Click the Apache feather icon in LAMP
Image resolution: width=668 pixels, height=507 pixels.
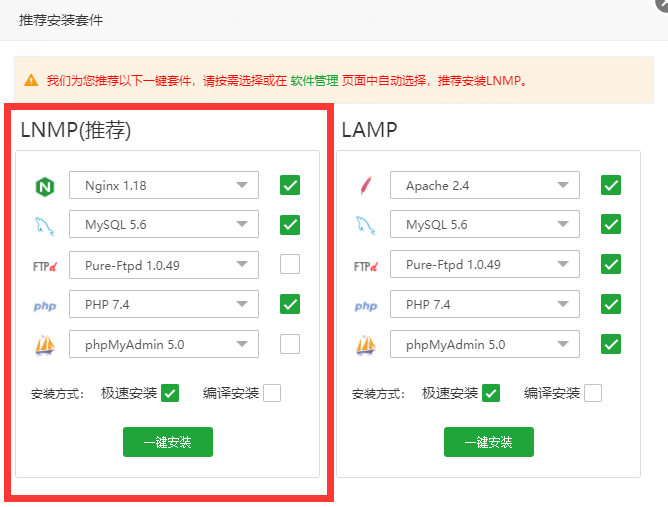[x=366, y=185]
